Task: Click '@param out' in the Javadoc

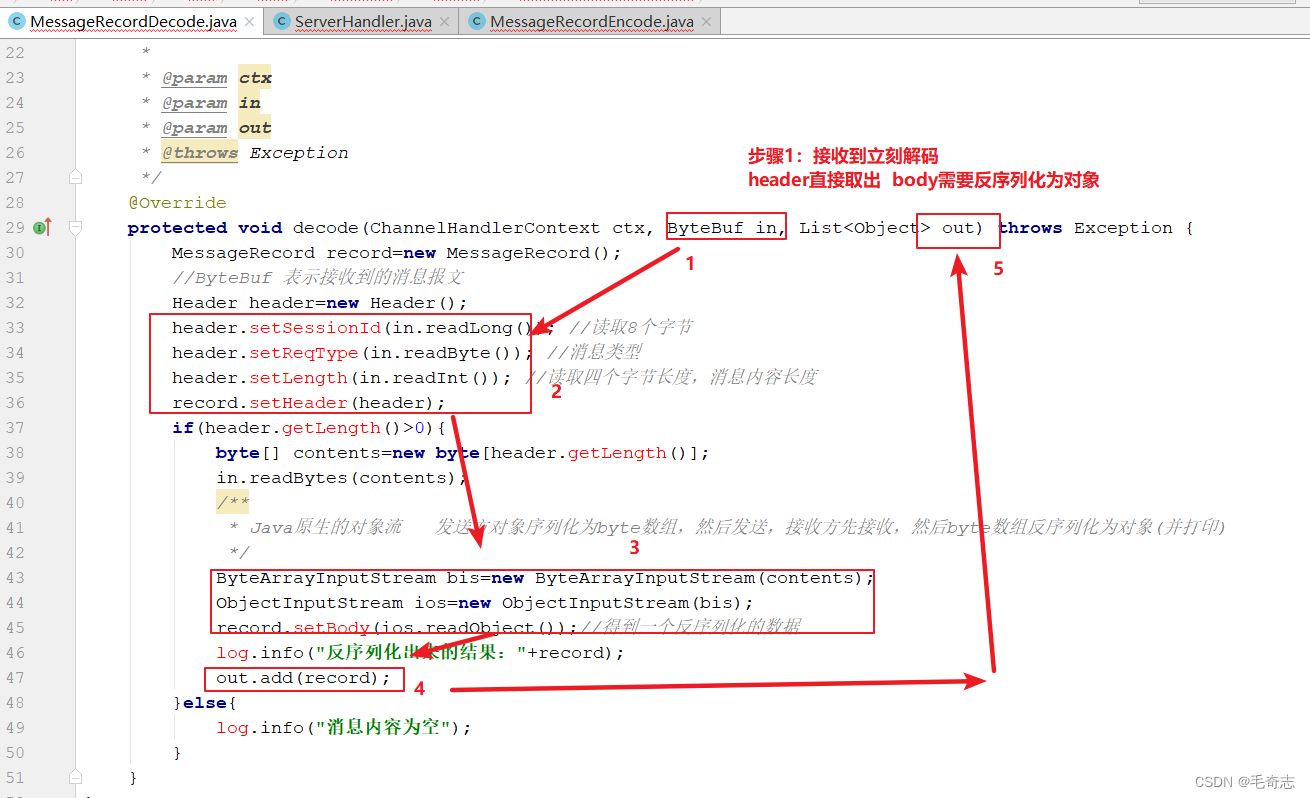Action: coord(216,128)
